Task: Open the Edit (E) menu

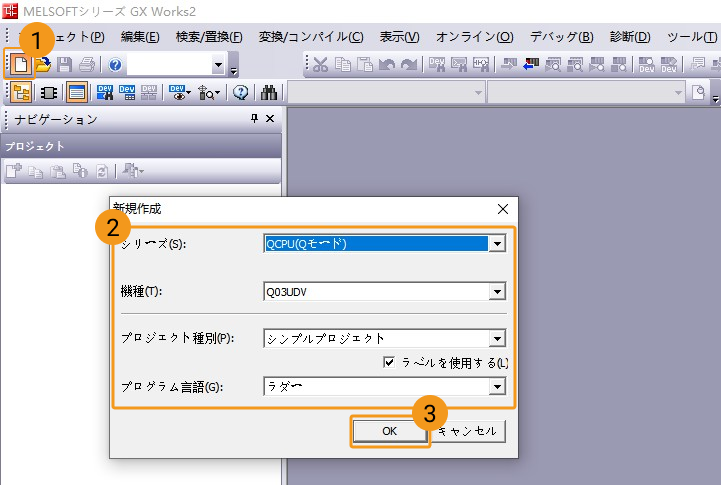Action: (140, 37)
